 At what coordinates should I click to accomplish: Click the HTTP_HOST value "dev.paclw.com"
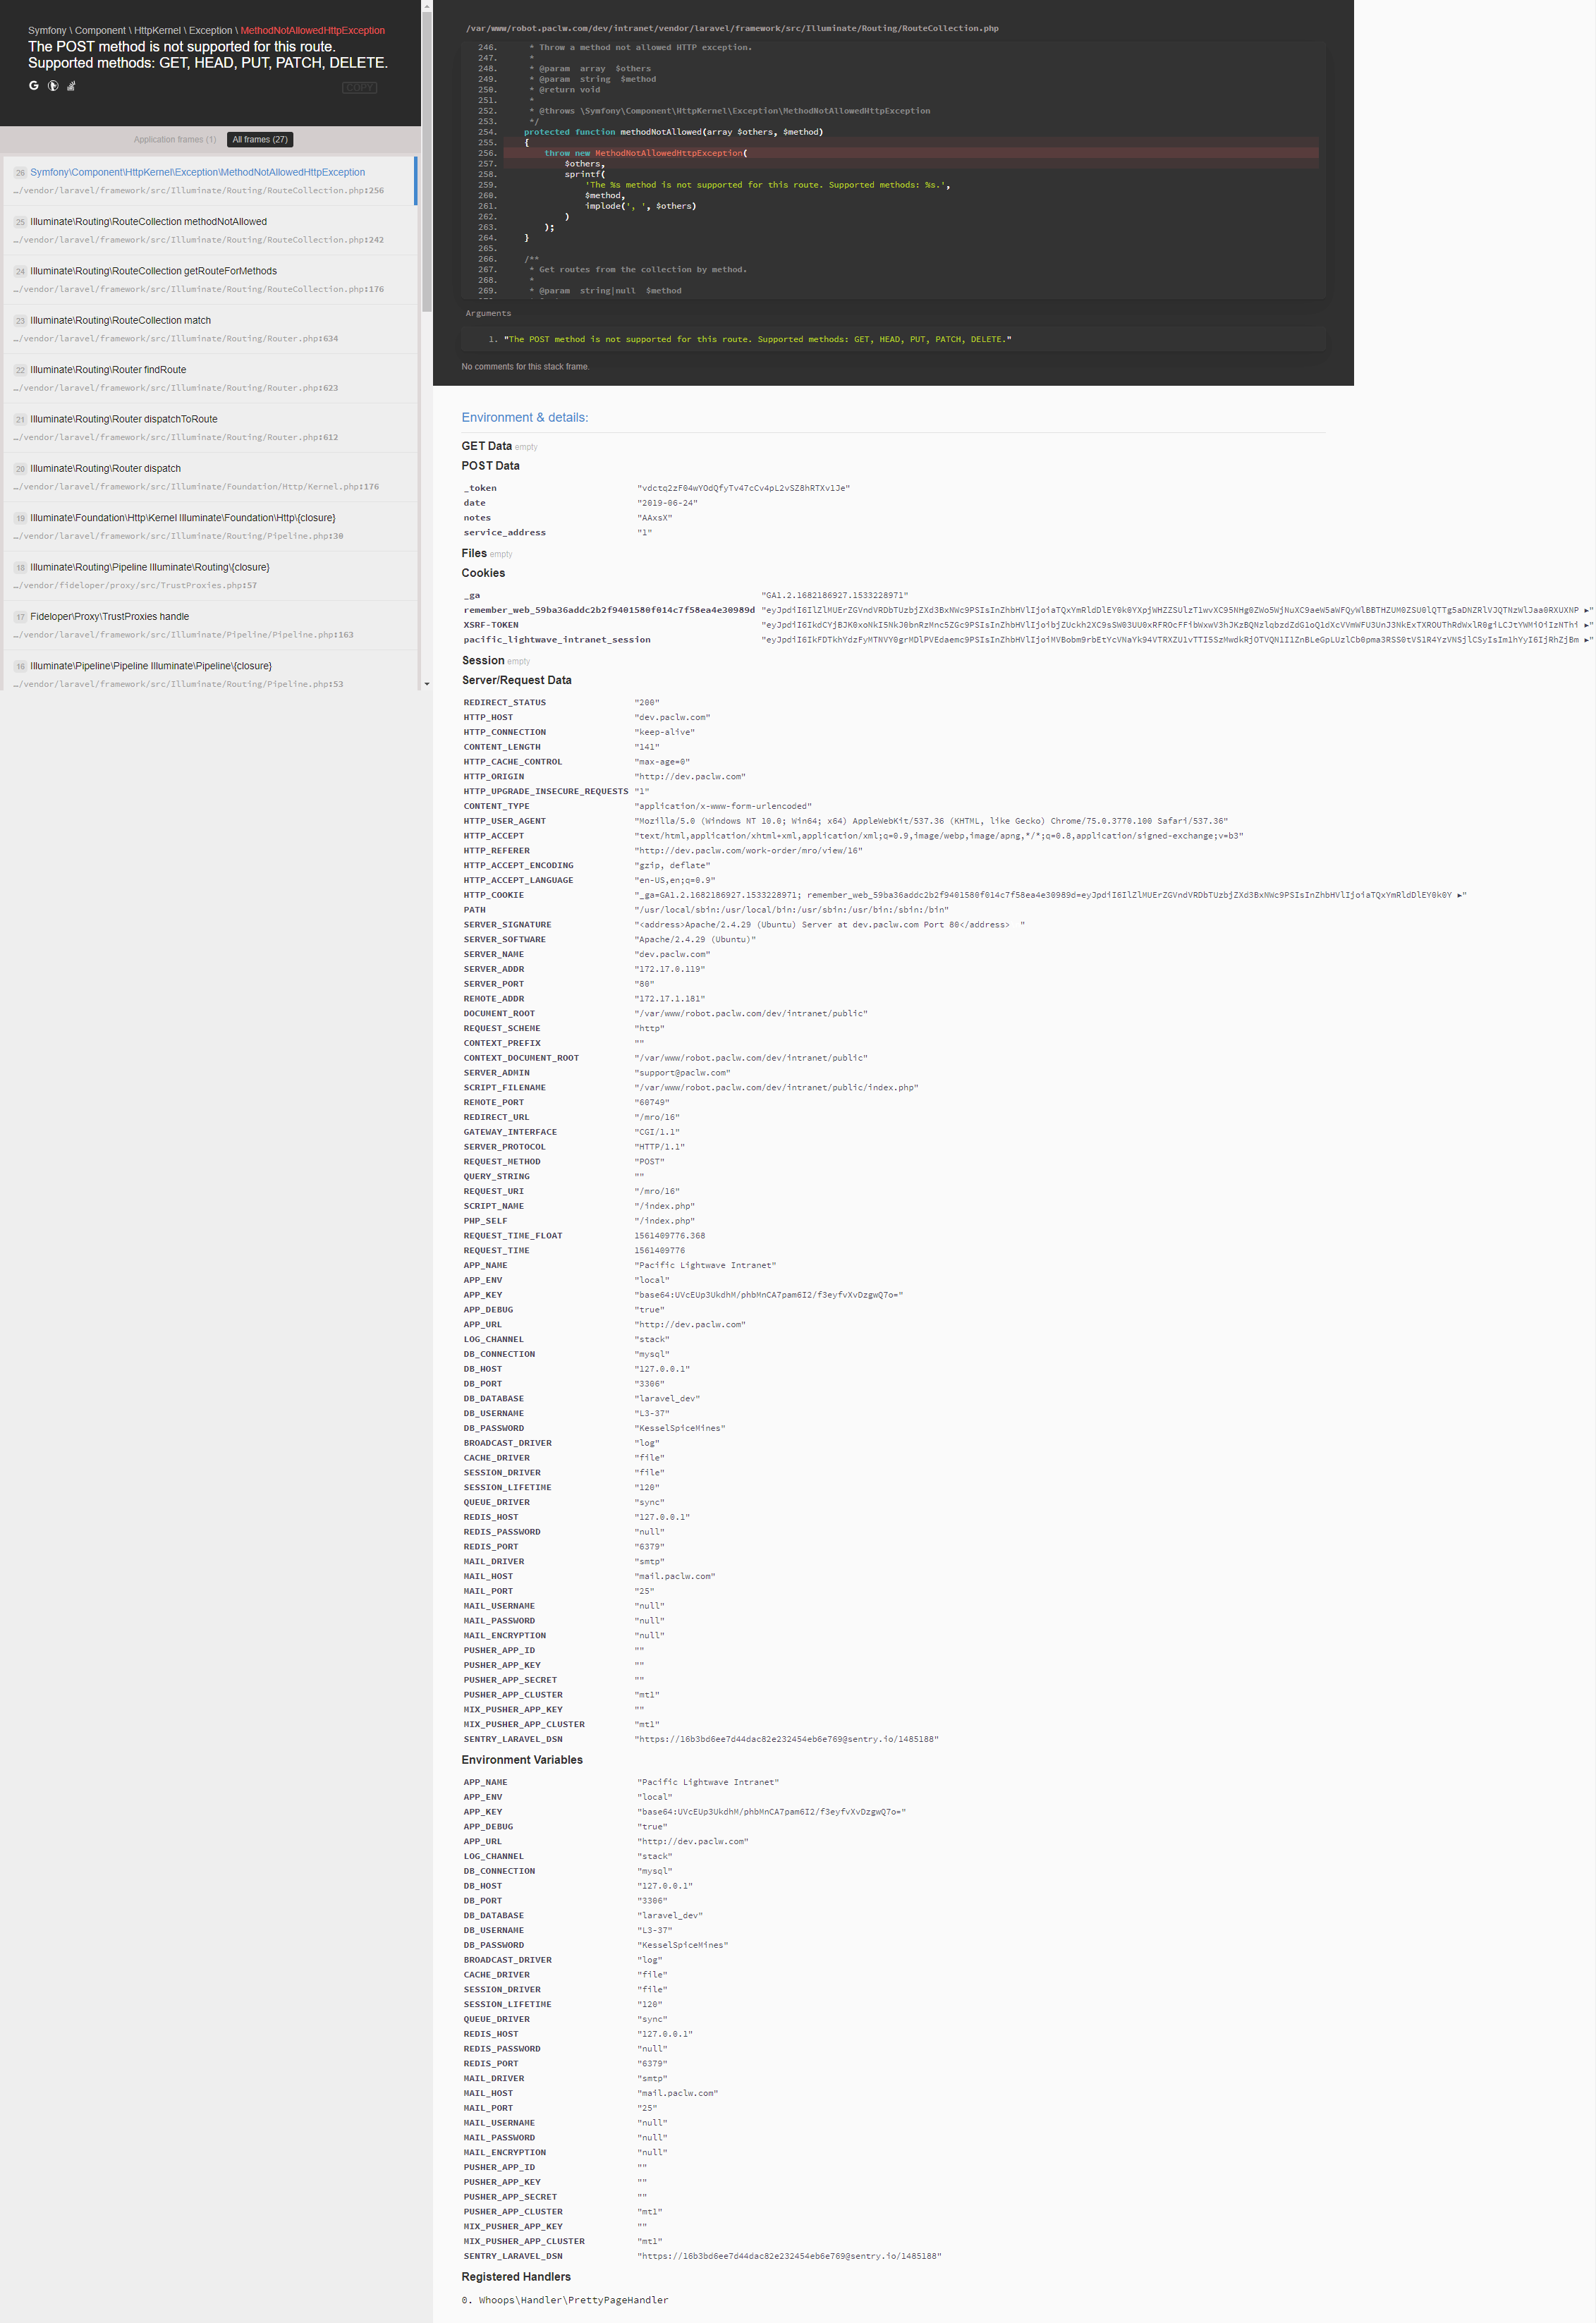[x=672, y=718]
